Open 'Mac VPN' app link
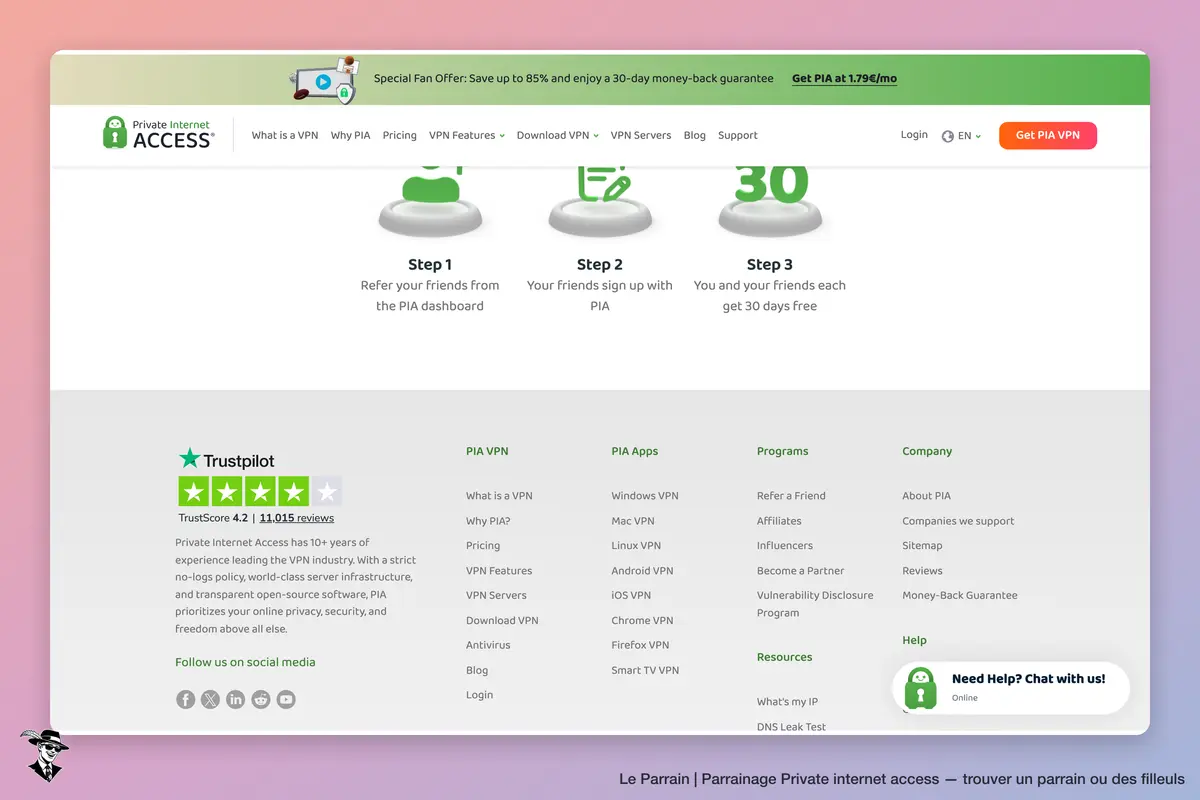Screen dimensions: 1200x800 (x=633, y=521)
